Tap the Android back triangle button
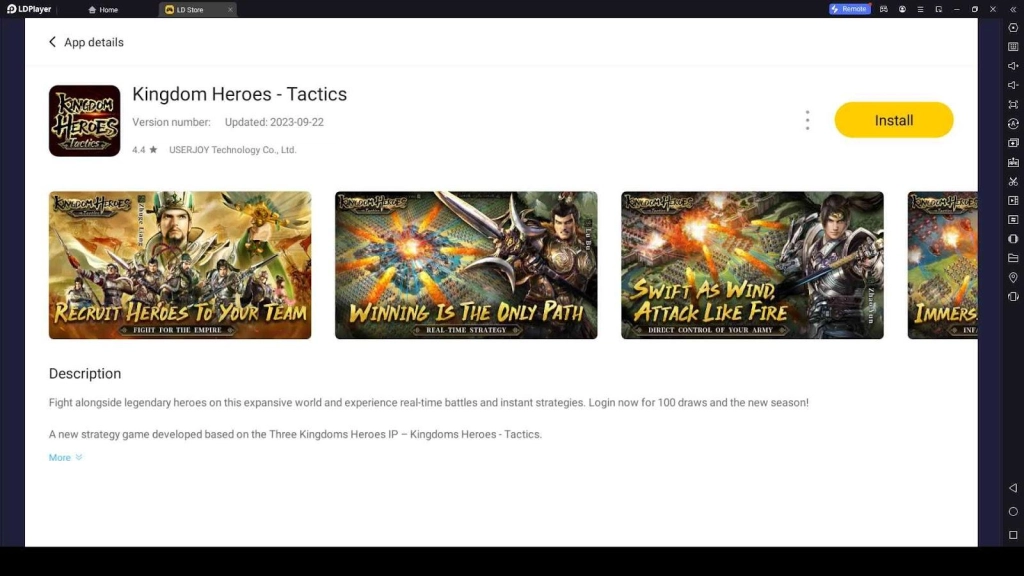 tap(1013, 488)
